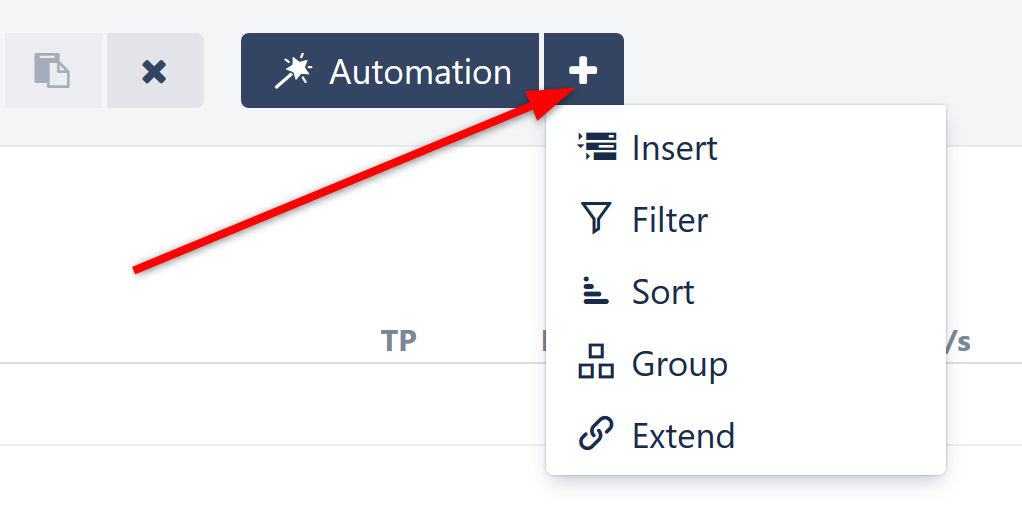
Task: Click the Group squares icon
Action: pos(596,363)
